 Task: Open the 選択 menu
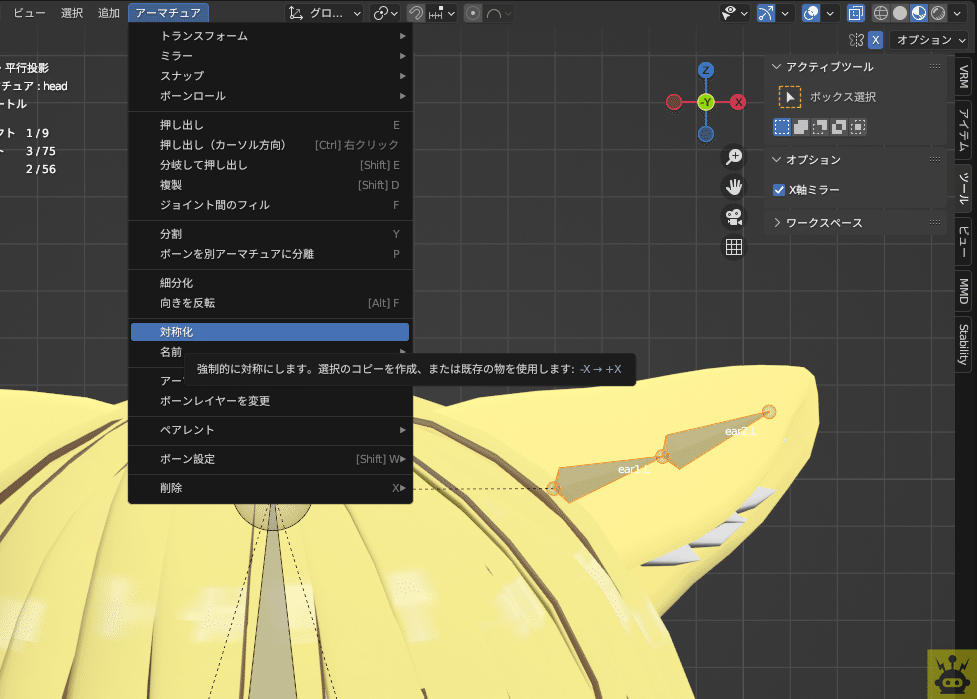click(72, 13)
